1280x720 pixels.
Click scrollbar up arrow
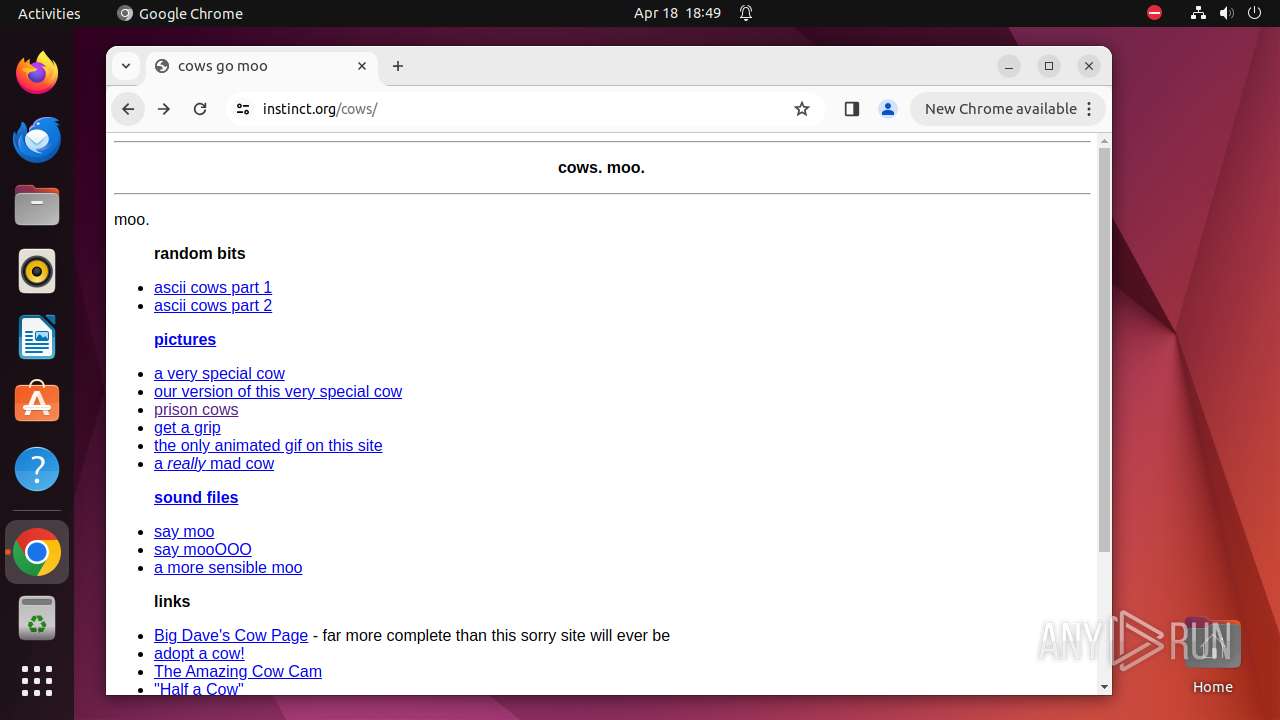(x=1104, y=140)
